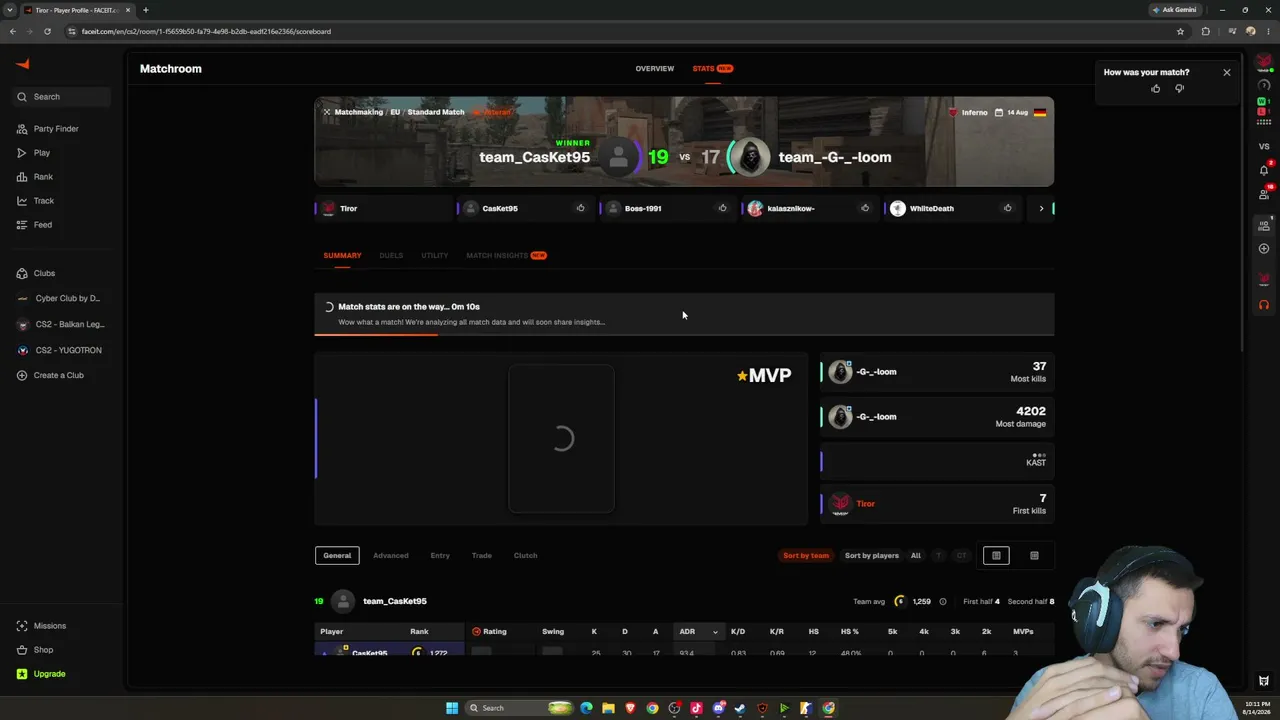Open the headphones support icon
The image size is (1280, 720).
coord(1264,305)
